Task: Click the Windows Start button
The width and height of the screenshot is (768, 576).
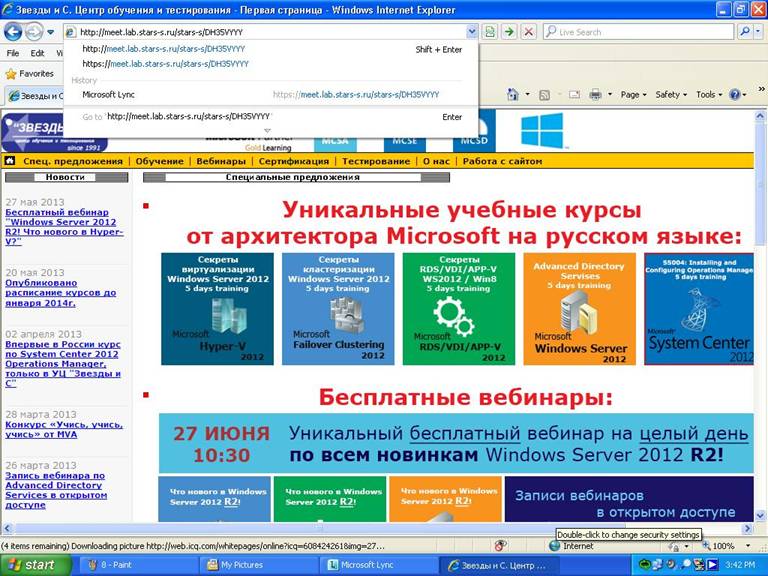Action: point(34,565)
